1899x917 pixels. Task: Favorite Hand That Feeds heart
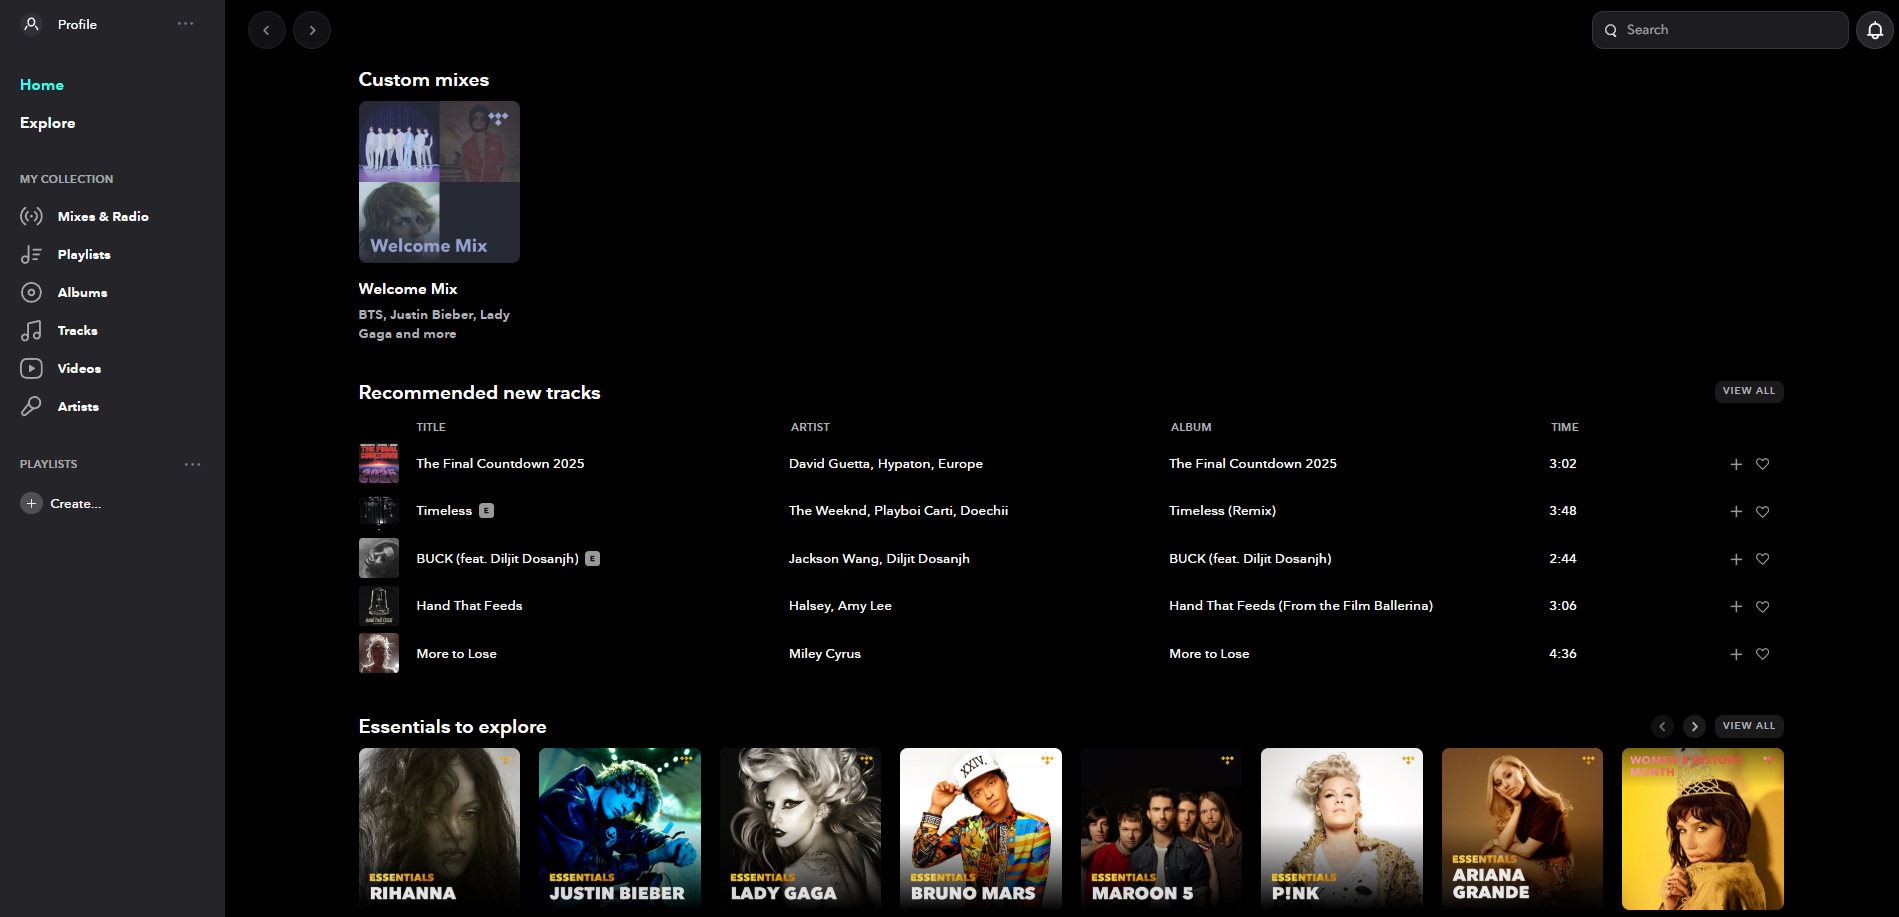pyautogui.click(x=1763, y=606)
